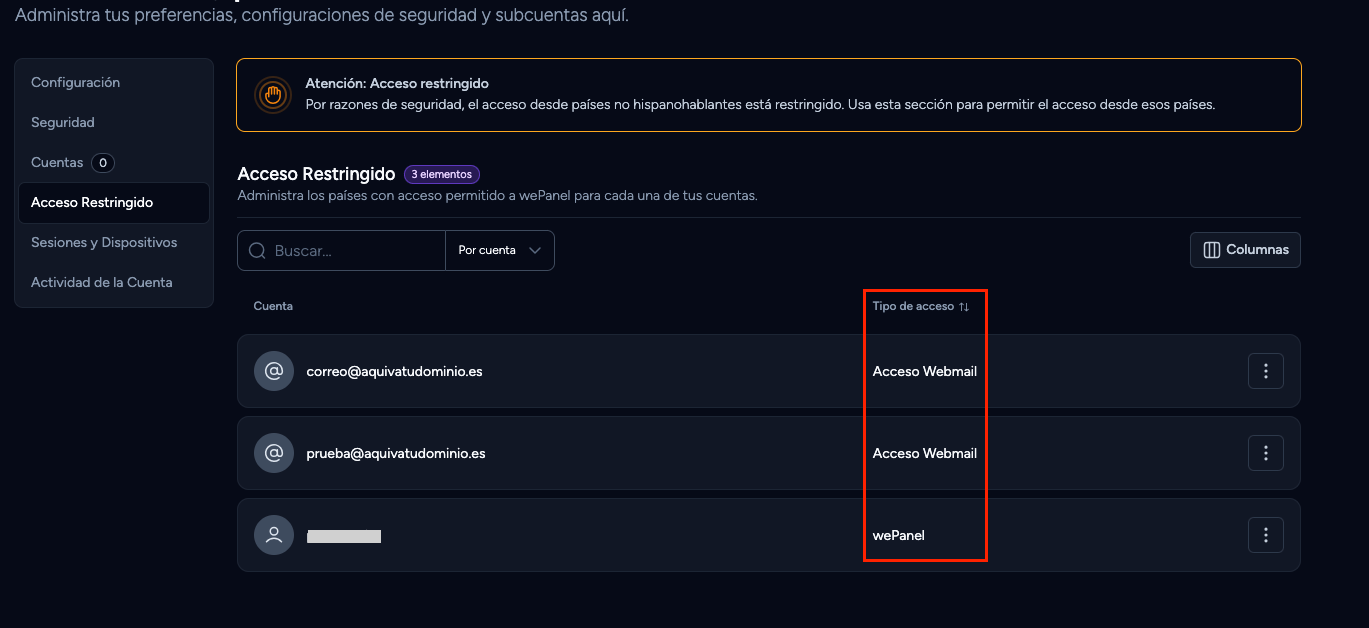This screenshot has height=628, width=1369.
Task: Select Acceso Restringido sidebar item
Action: [x=114, y=202]
